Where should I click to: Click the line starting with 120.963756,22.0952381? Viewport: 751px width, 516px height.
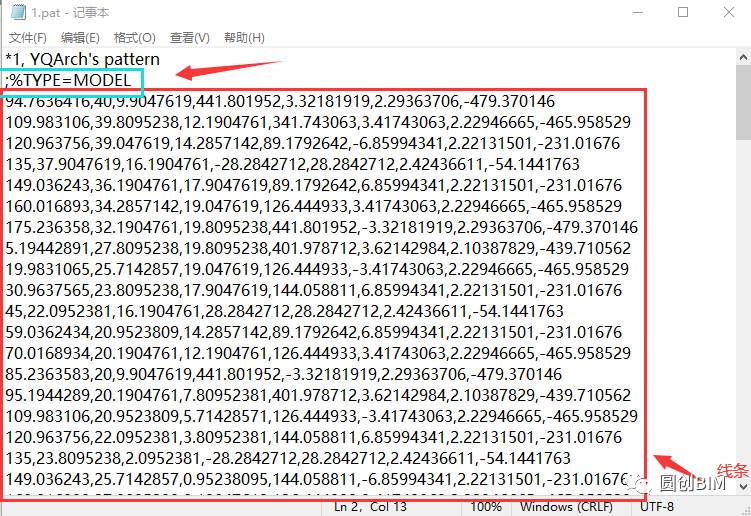tap(314, 437)
